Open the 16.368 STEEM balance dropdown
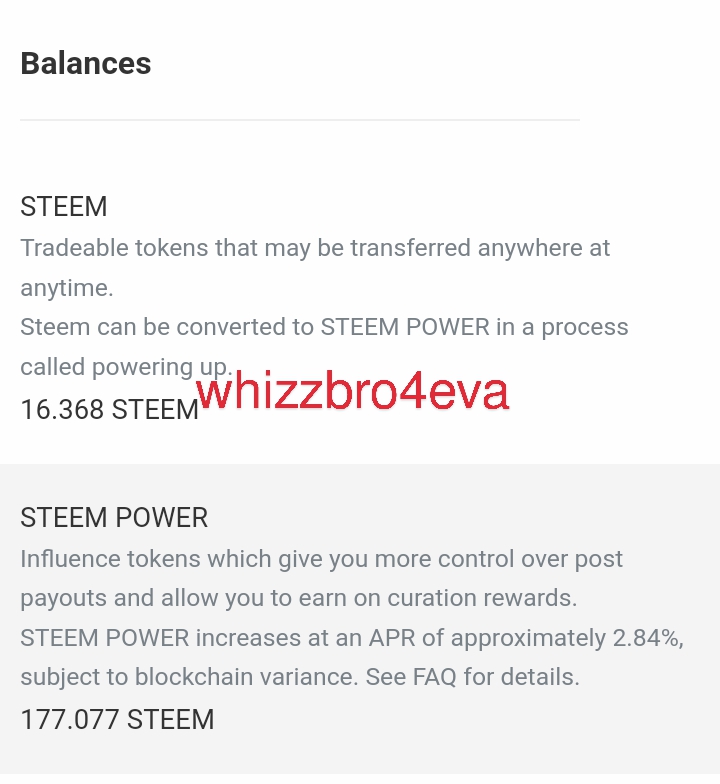The height and width of the screenshot is (784, 720). point(109,409)
